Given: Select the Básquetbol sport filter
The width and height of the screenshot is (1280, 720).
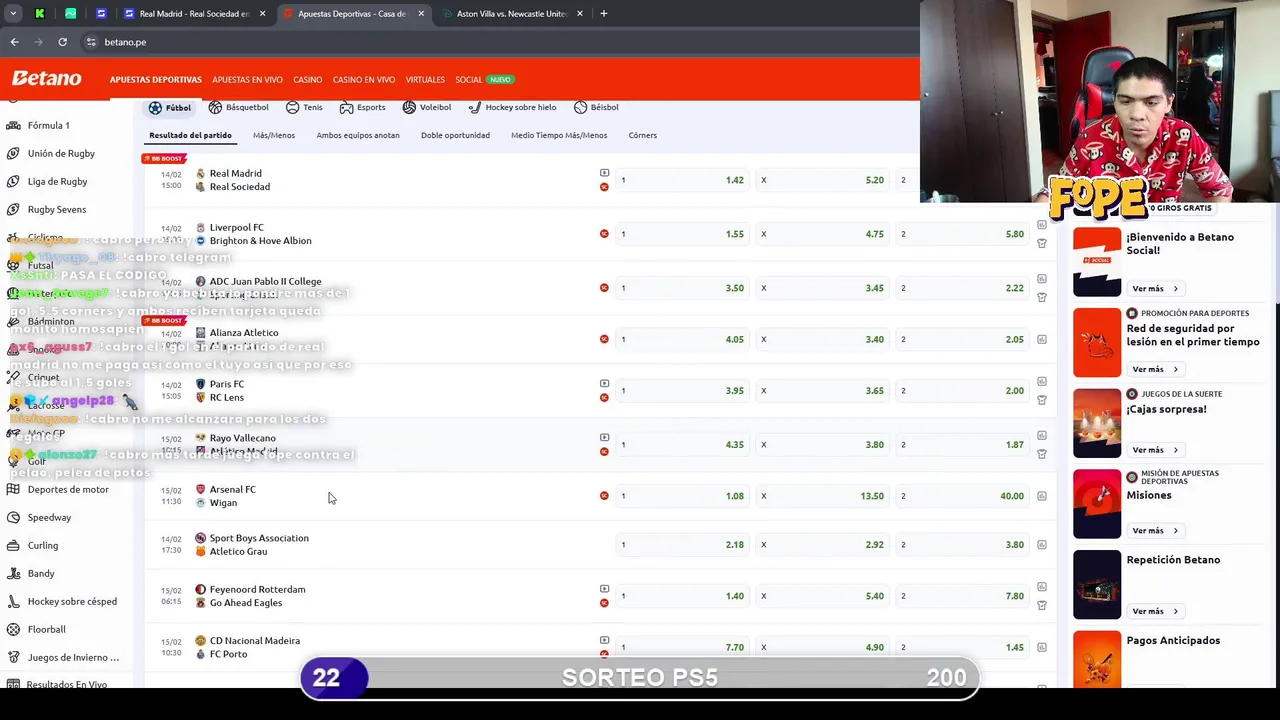Looking at the screenshot, I should pyautogui.click(x=238, y=107).
